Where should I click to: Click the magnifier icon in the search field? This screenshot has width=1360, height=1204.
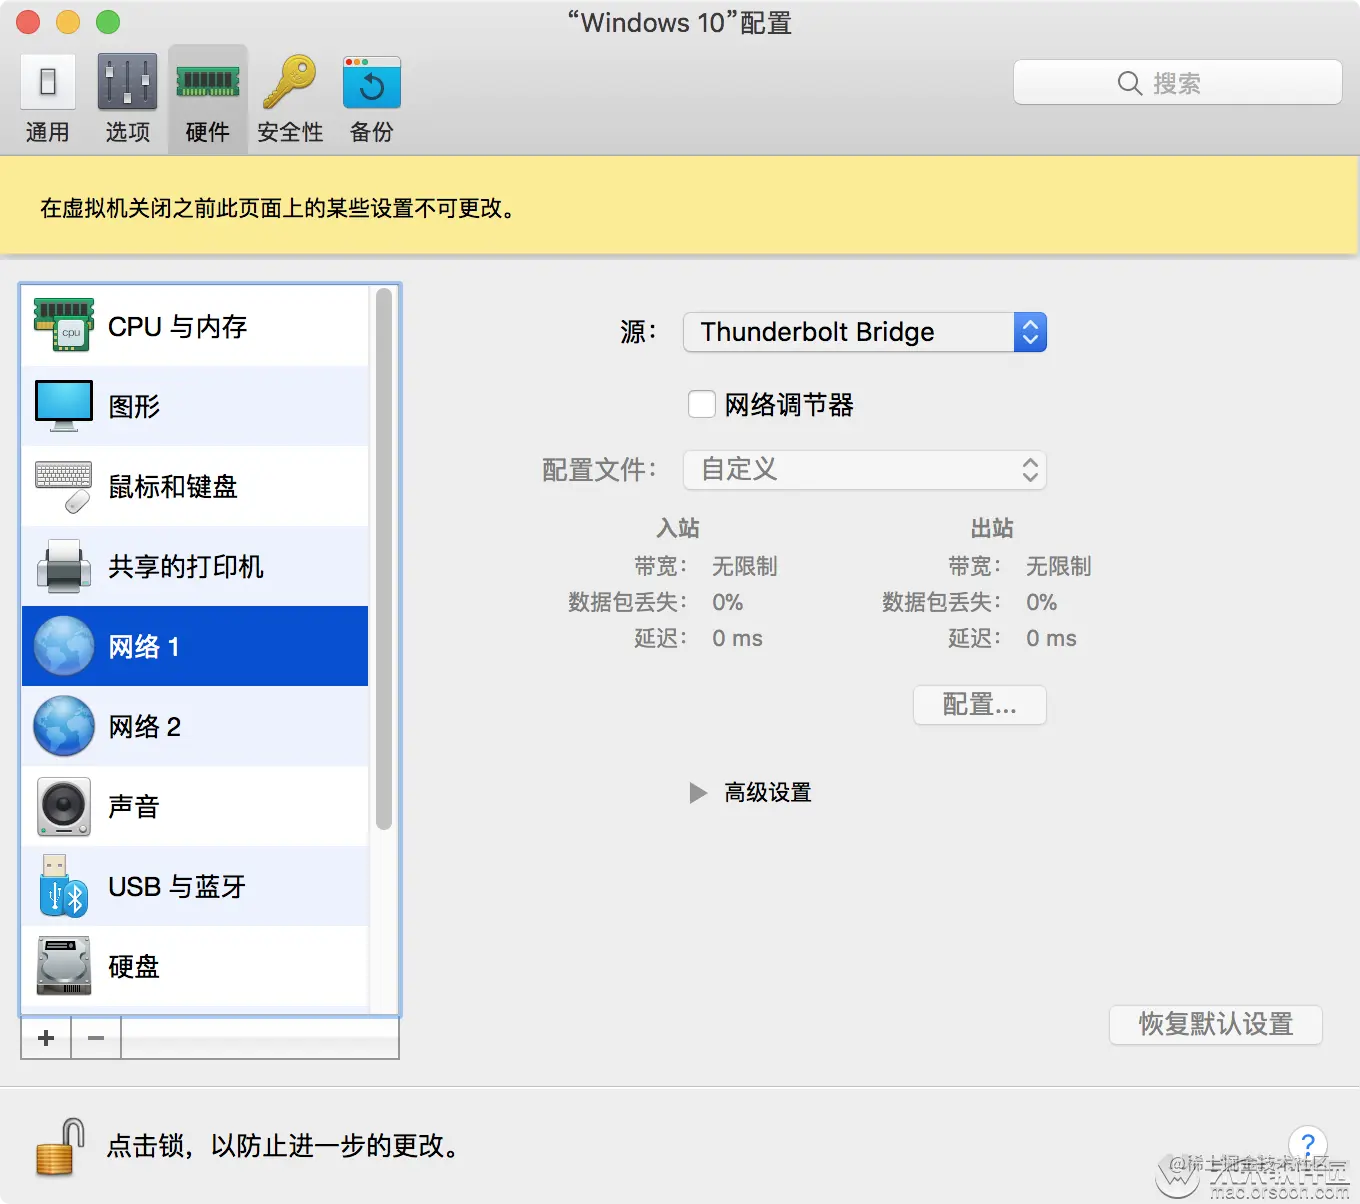(x=1130, y=83)
